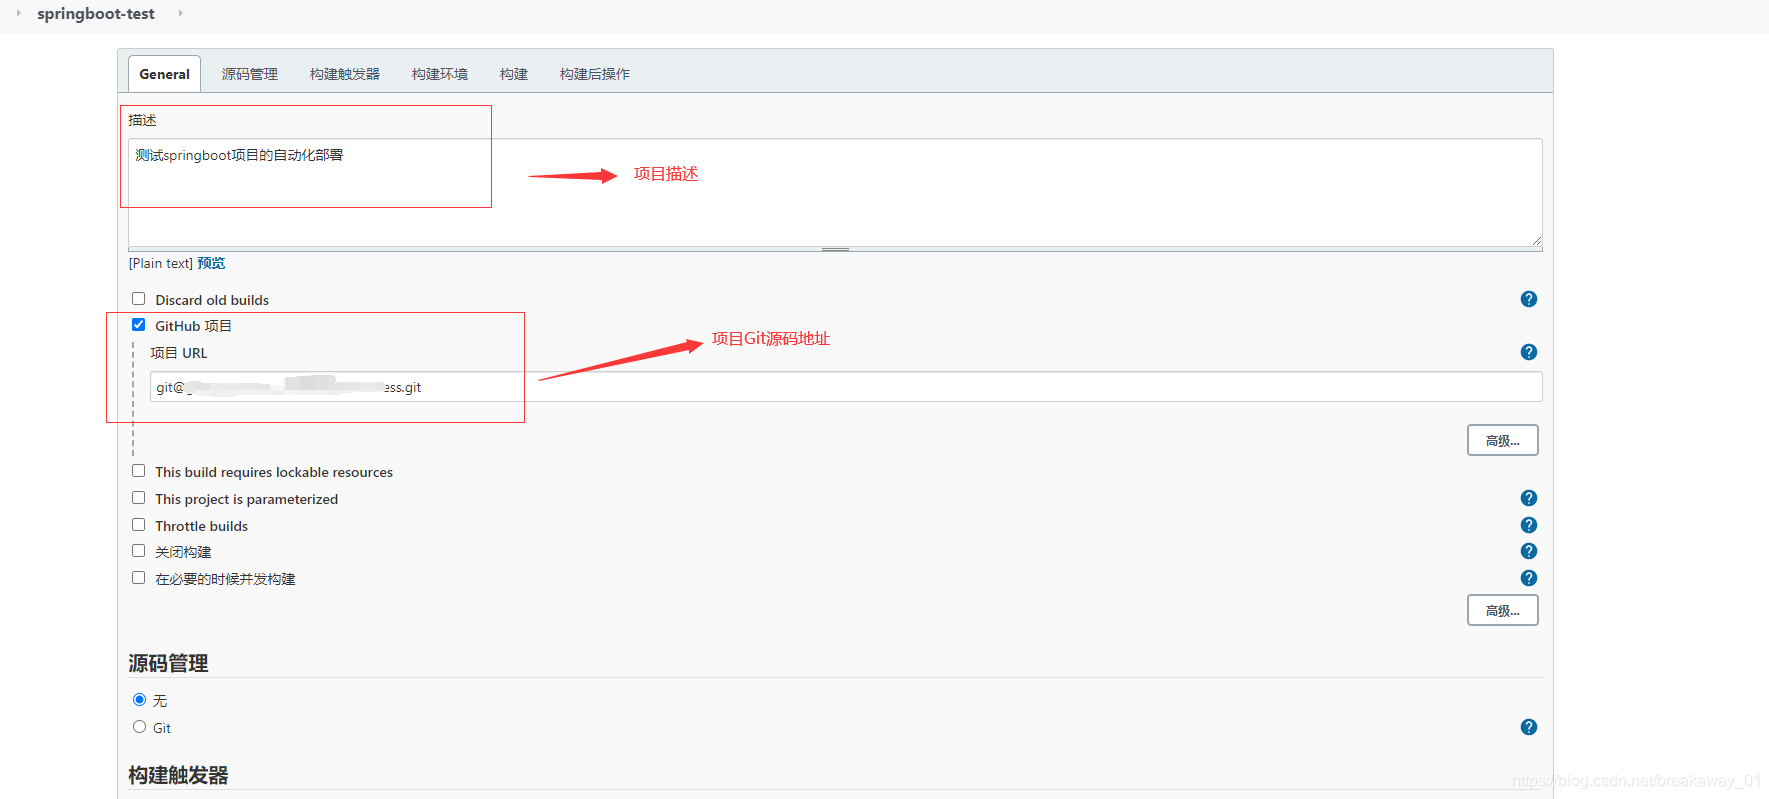Open help for This project is parameterized
The height and width of the screenshot is (799, 1769).
point(1528,498)
